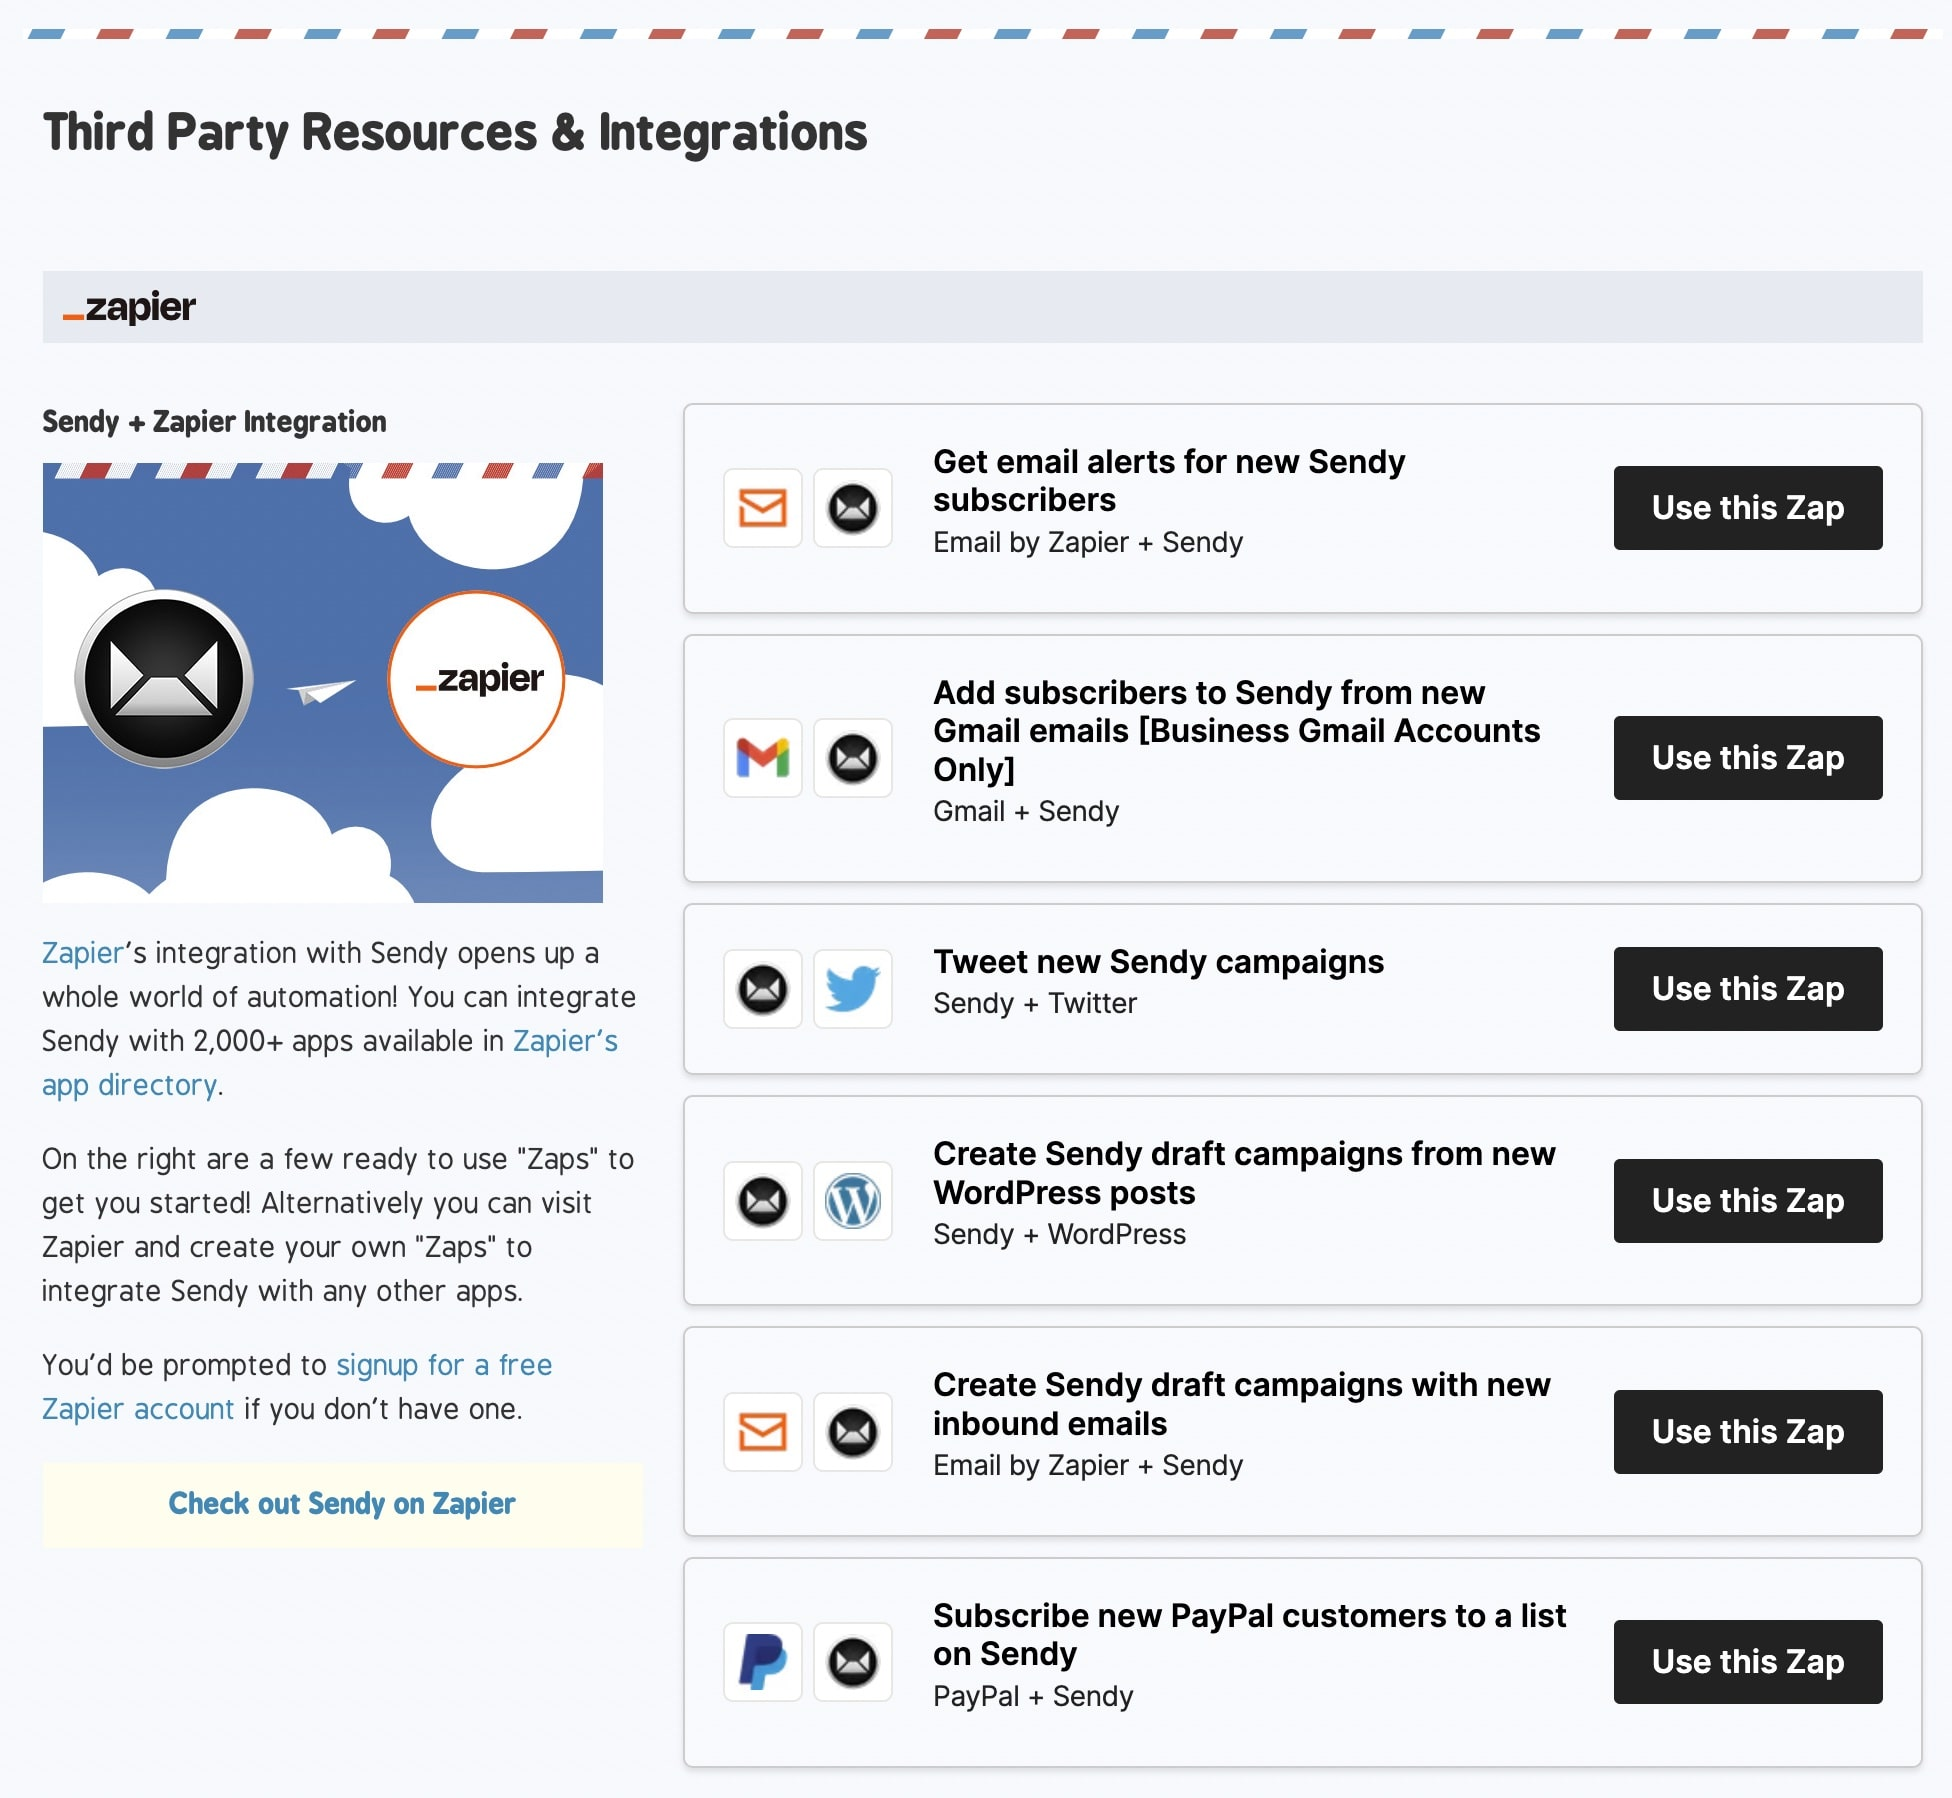The height and width of the screenshot is (1798, 1952).
Task: Click Email by Zapier icon in inbound emails card
Action: tap(763, 1432)
